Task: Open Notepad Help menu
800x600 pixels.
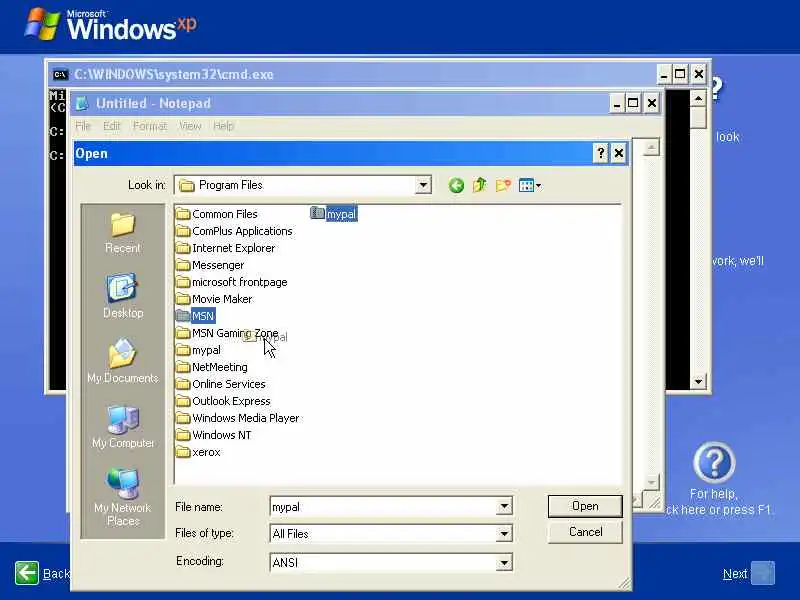Action: (223, 126)
